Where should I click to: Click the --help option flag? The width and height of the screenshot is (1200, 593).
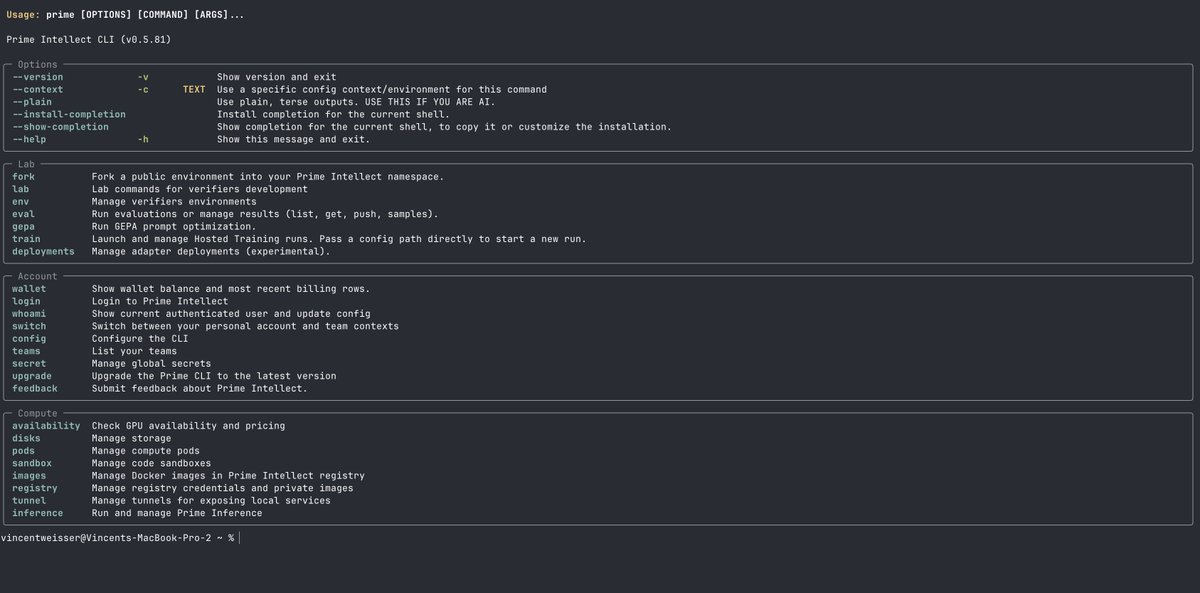29,139
